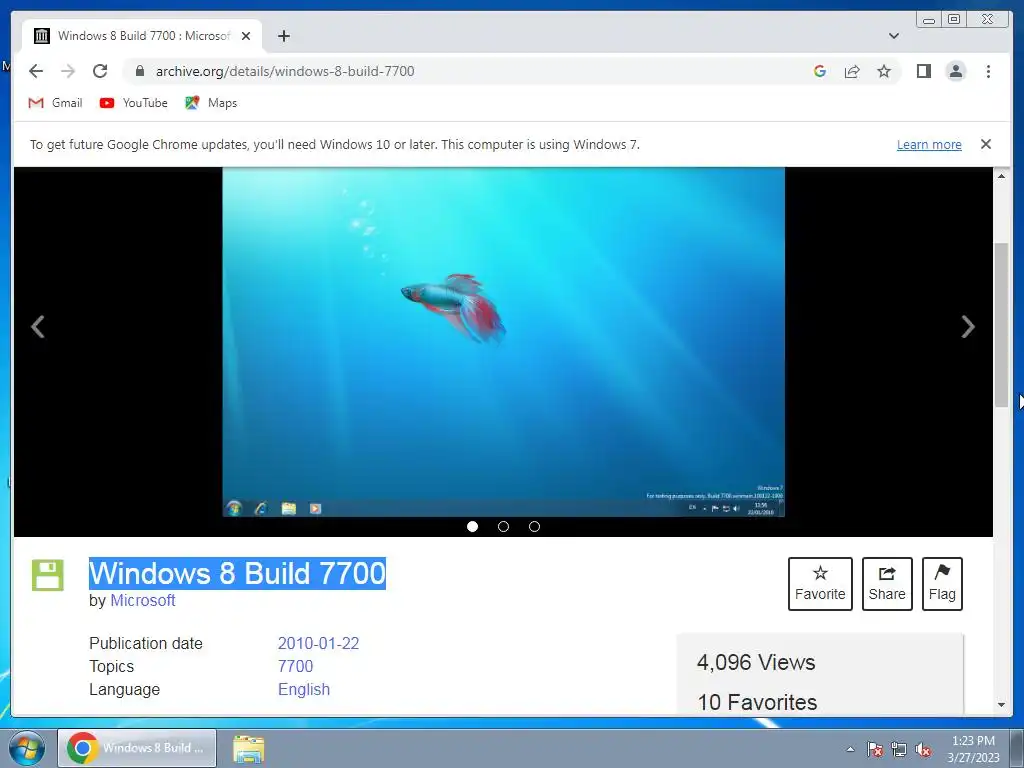Image resolution: width=1024 pixels, height=768 pixels.
Task: Show next image in carousel
Action: click(x=968, y=327)
